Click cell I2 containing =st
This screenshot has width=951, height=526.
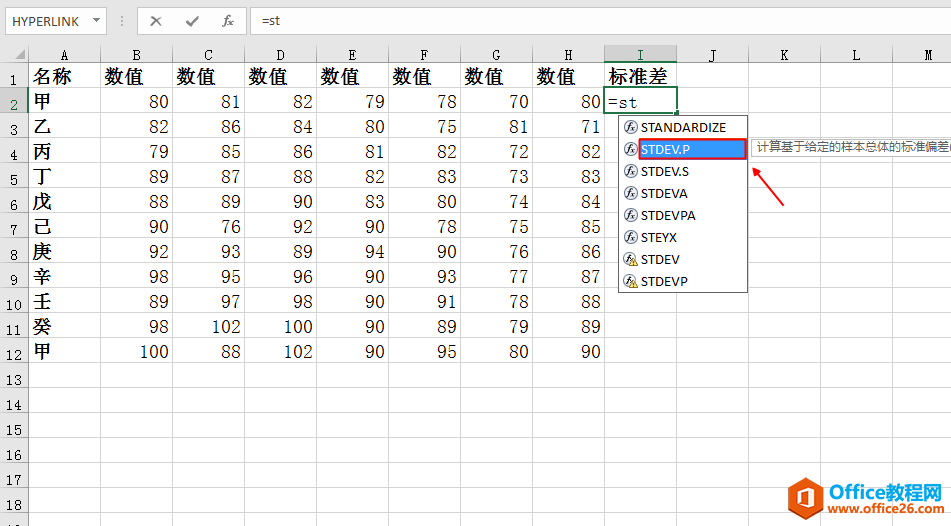click(640, 101)
